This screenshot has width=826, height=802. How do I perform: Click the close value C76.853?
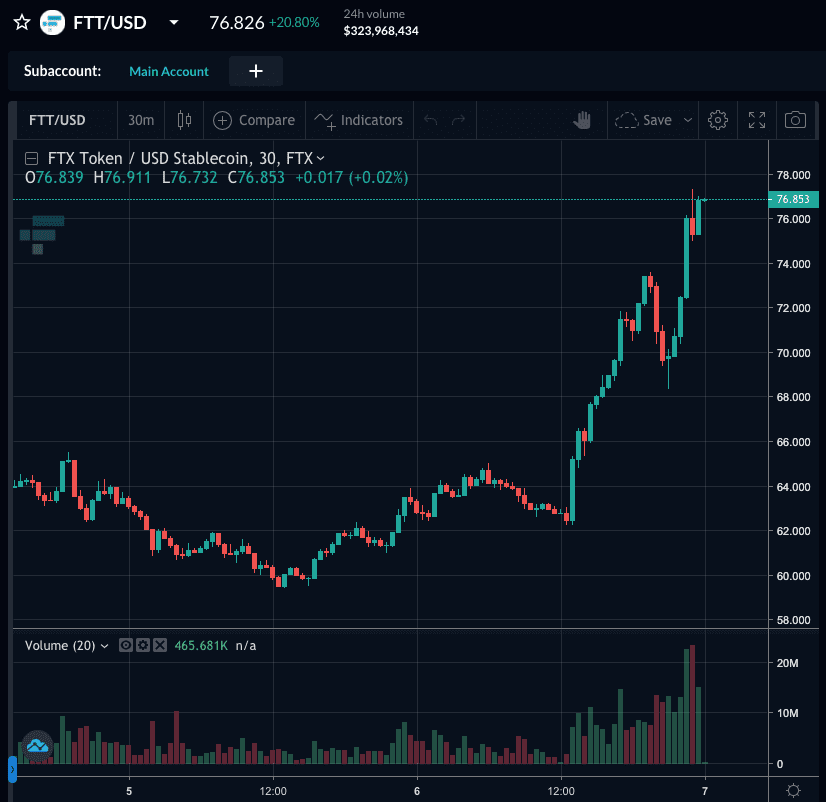[256, 178]
